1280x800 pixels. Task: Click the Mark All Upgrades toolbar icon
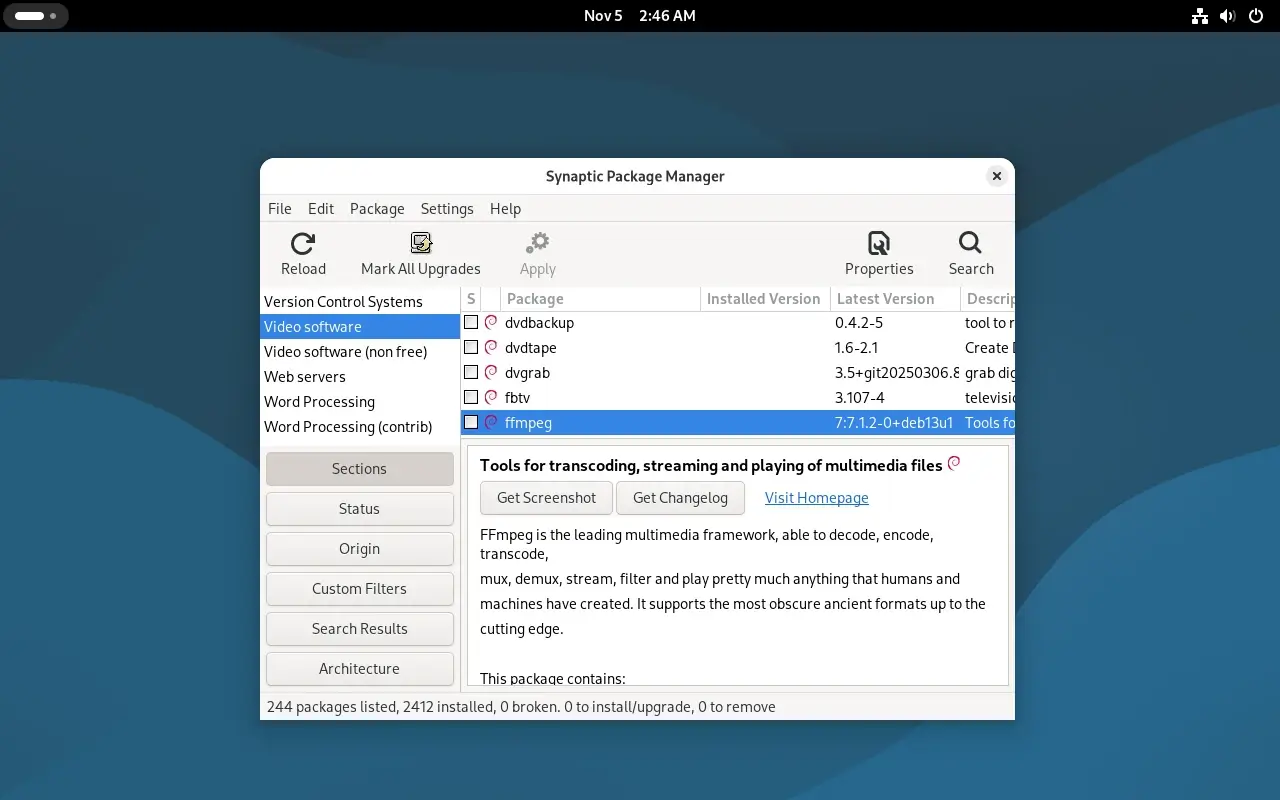pyautogui.click(x=420, y=241)
